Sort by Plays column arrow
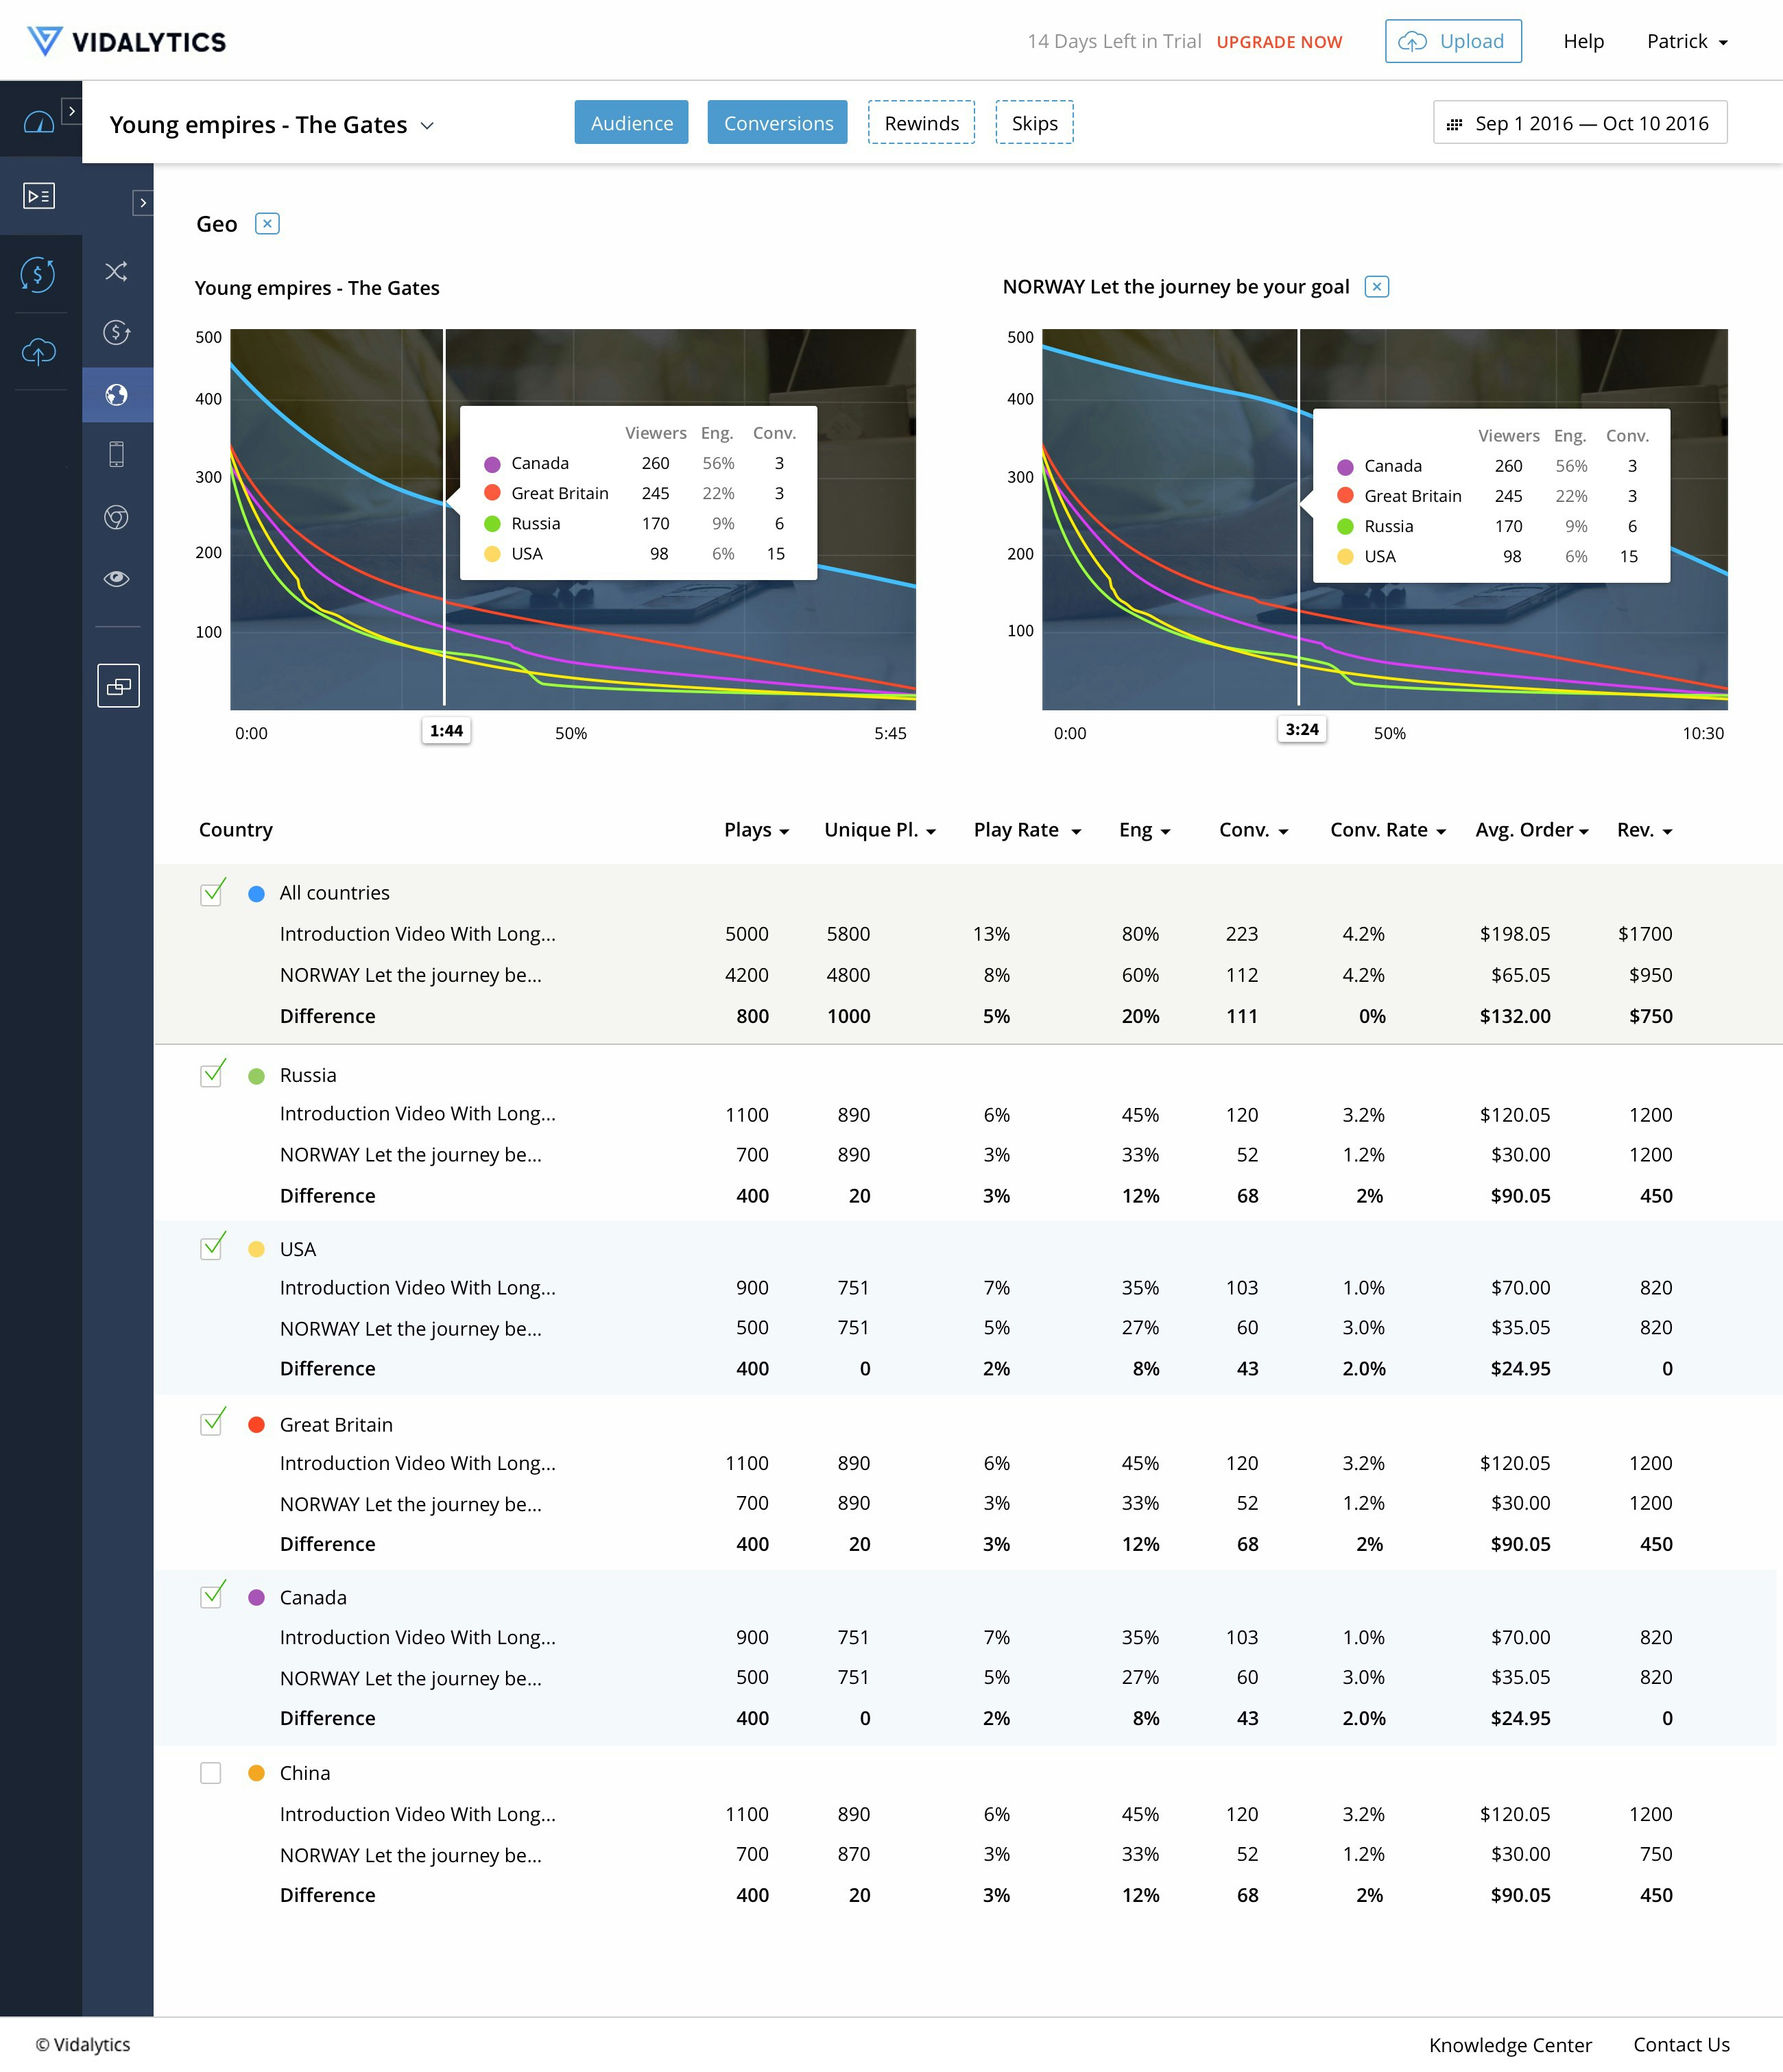 tap(784, 832)
